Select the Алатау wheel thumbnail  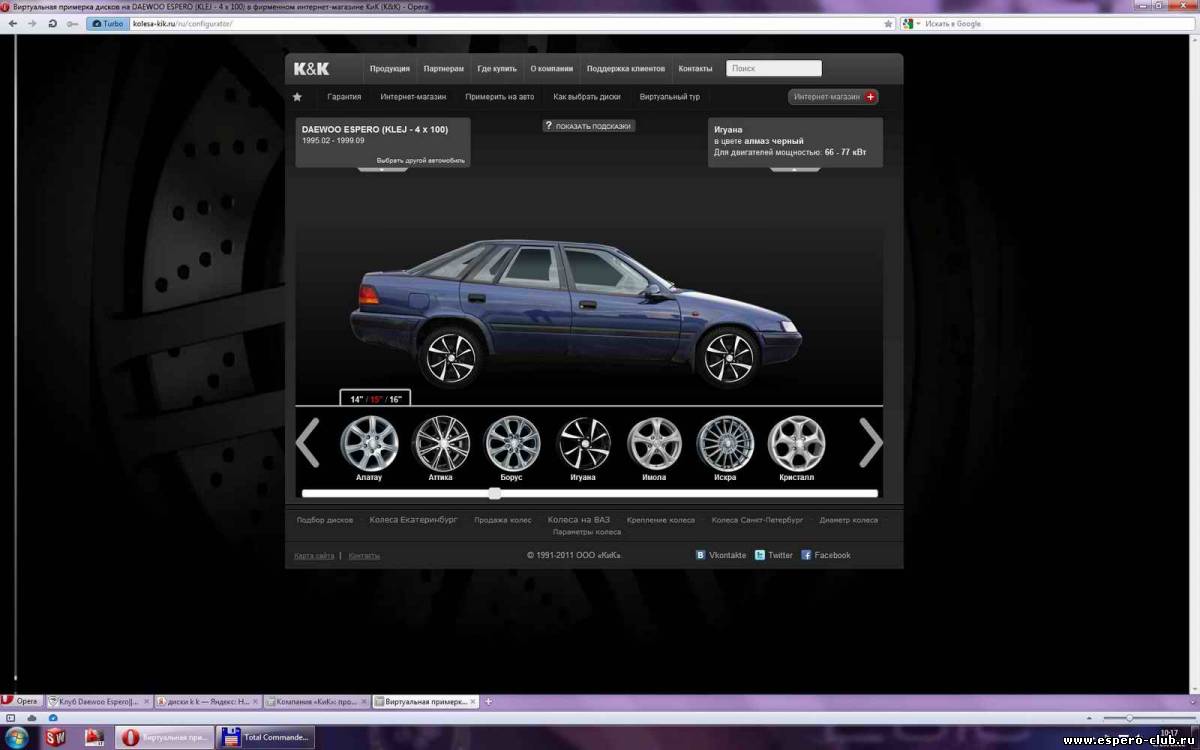coord(369,444)
